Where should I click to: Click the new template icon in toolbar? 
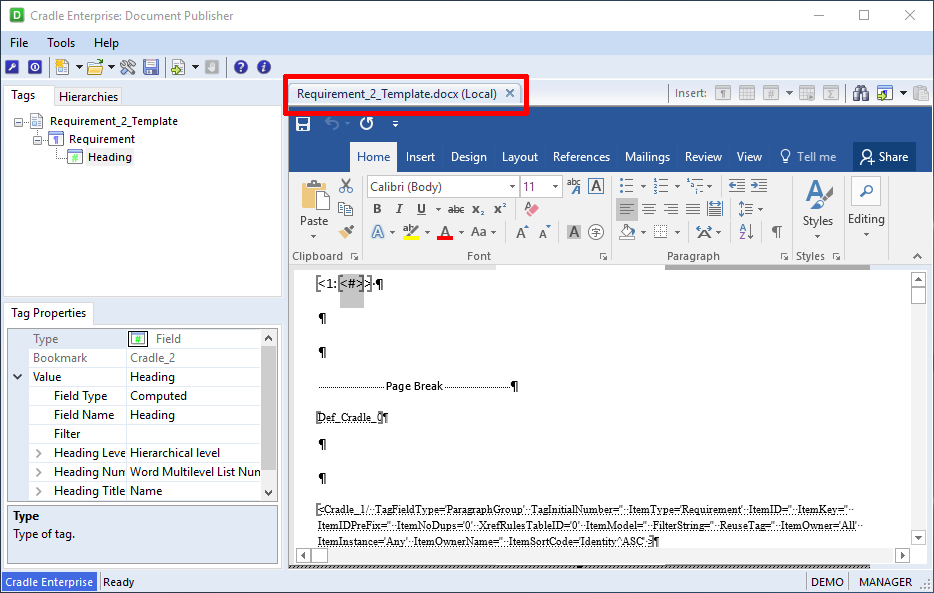[x=62, y=67]
